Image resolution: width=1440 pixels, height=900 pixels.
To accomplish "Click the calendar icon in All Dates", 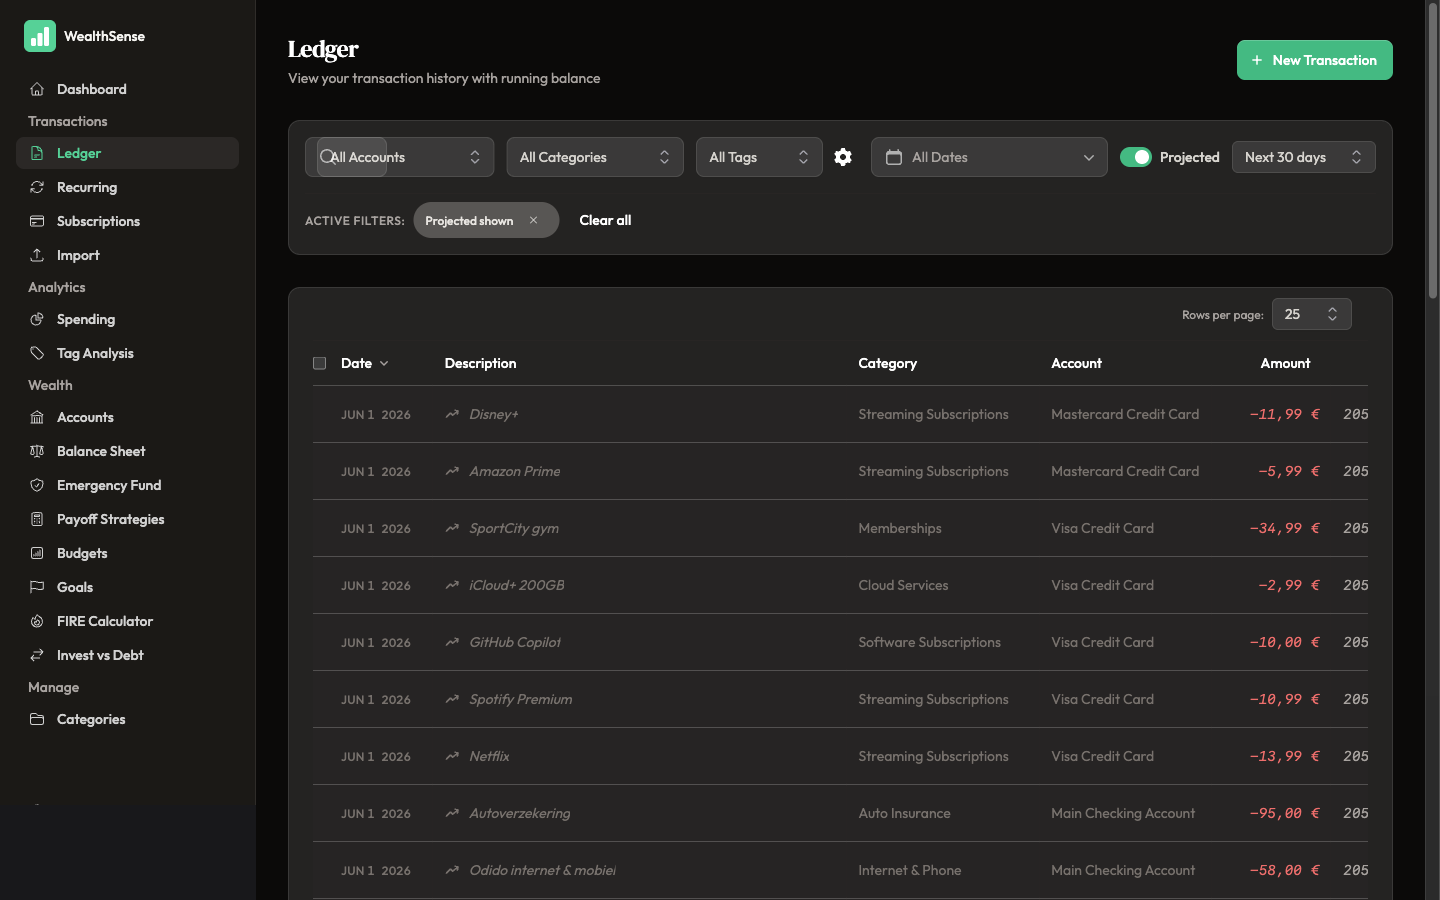I will tap(894, 157).
